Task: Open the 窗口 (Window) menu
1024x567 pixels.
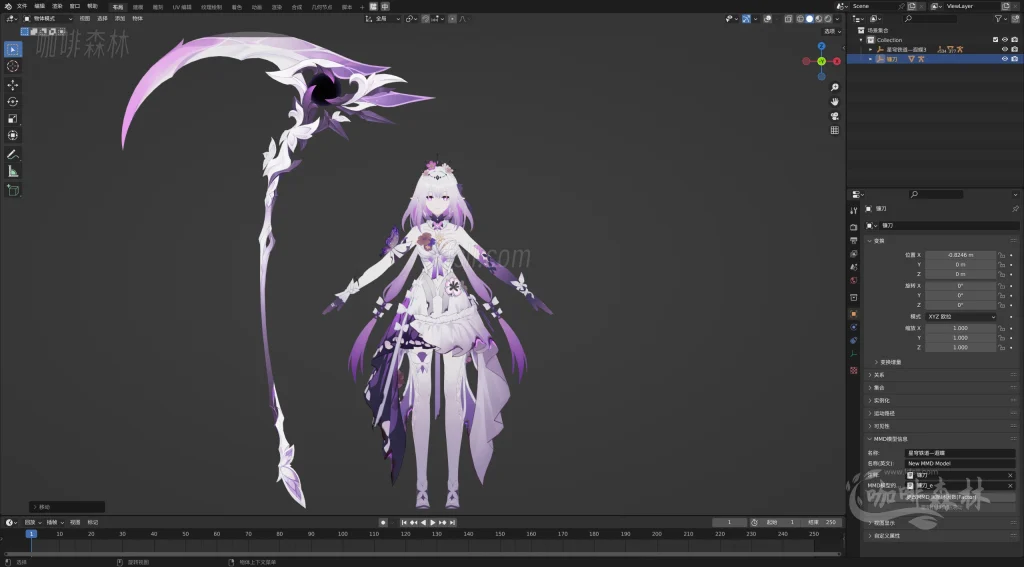Action: pyautogui.click(x=74, y=7)
